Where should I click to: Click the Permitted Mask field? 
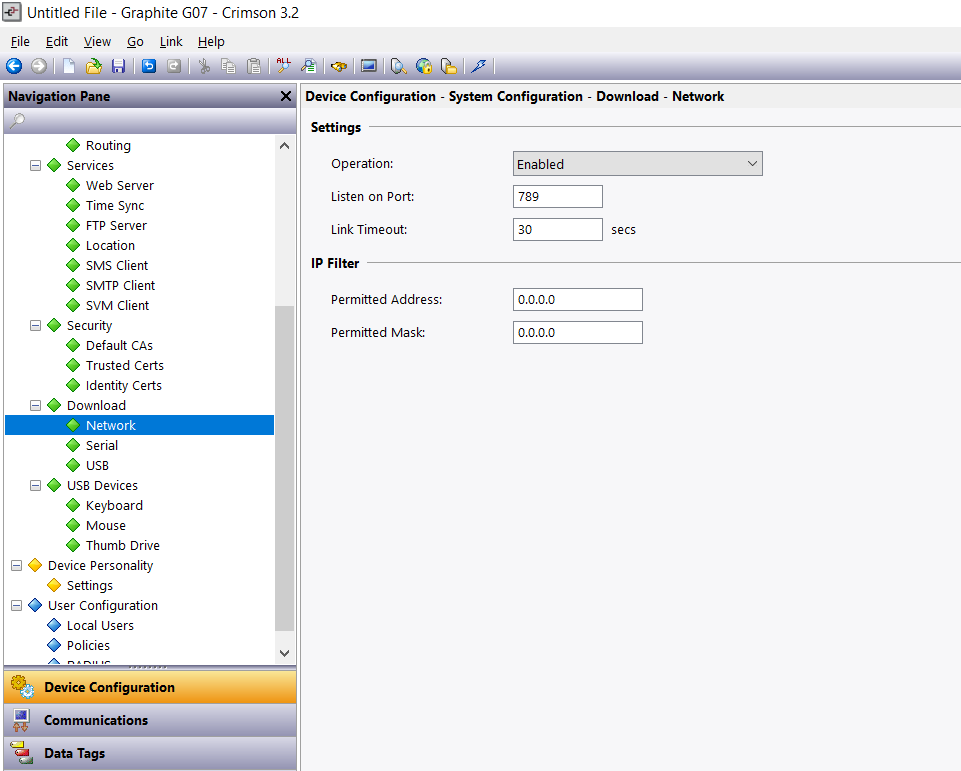click(x=577, y=333)
